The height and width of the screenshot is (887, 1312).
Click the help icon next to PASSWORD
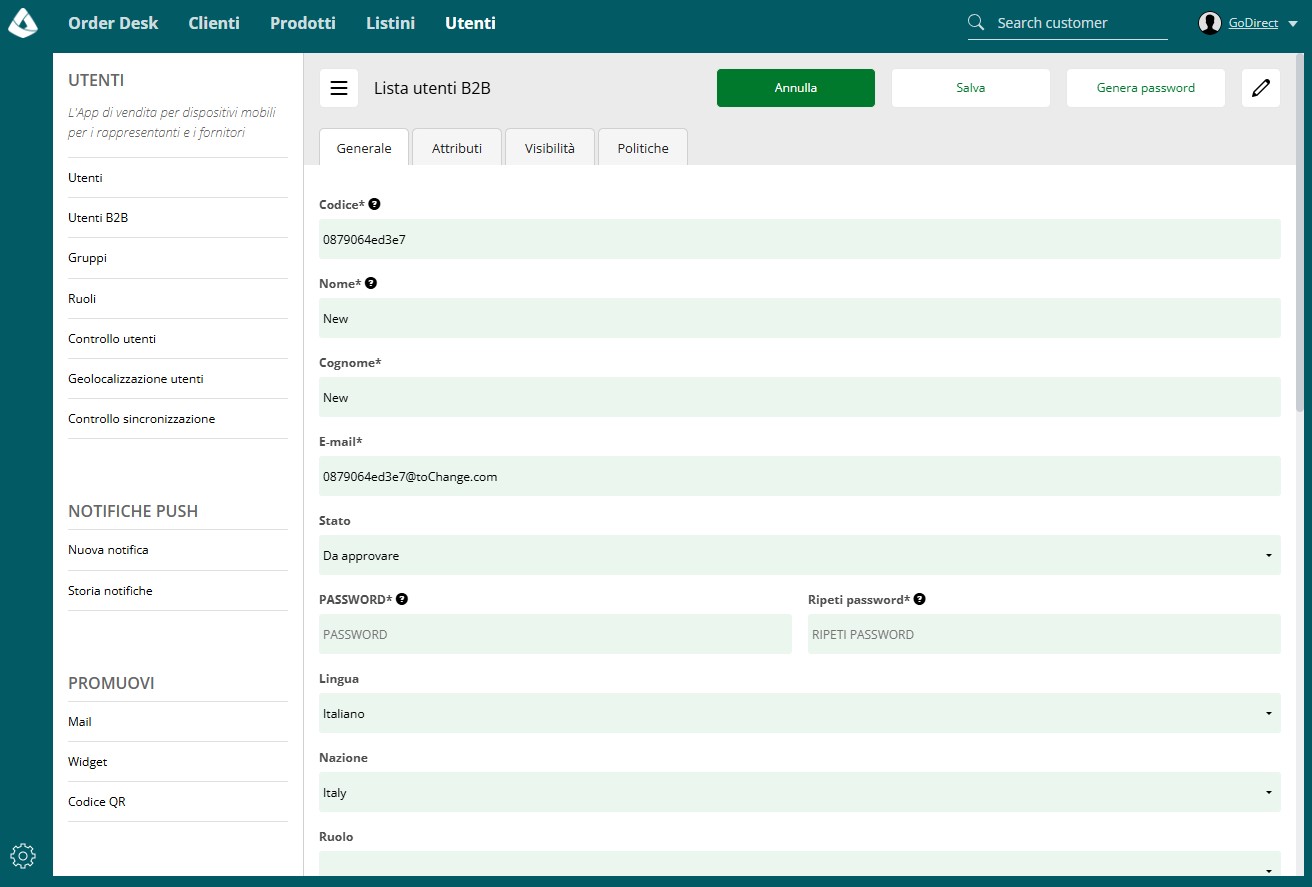click(402, 599)
